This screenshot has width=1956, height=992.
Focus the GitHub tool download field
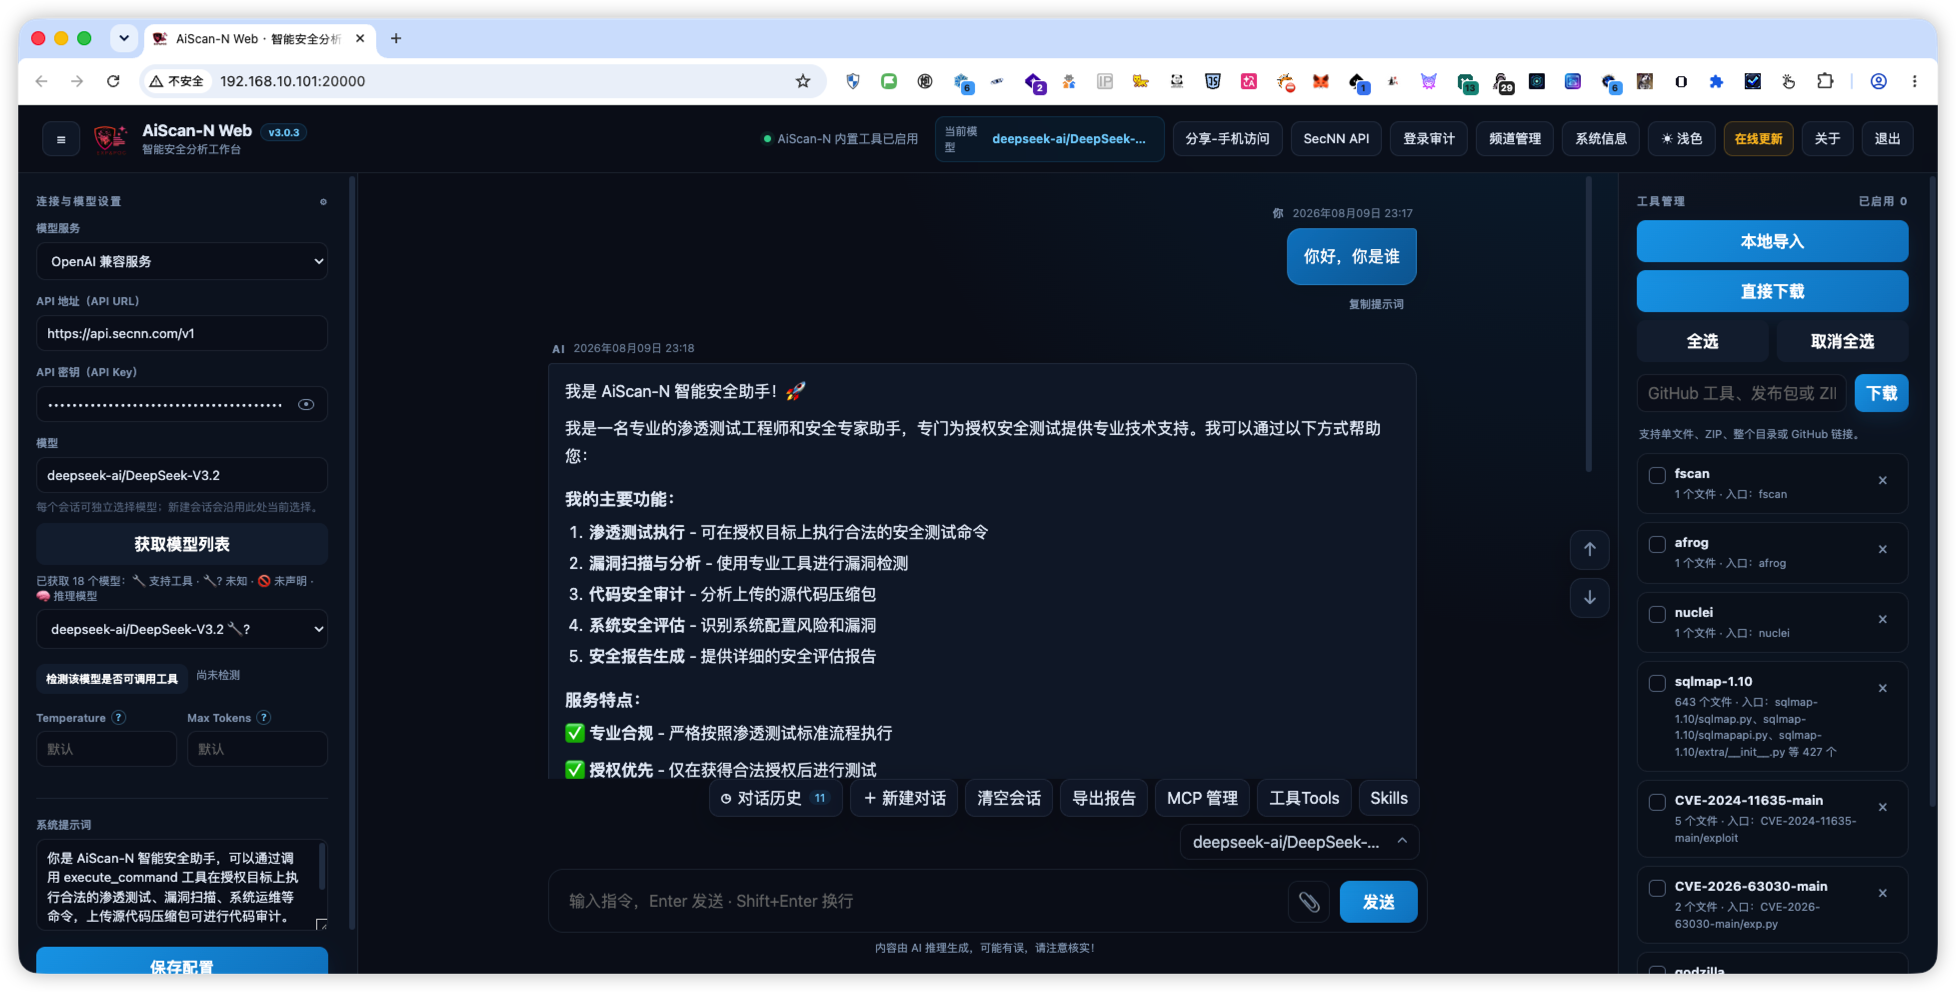tap(1741, 394)
